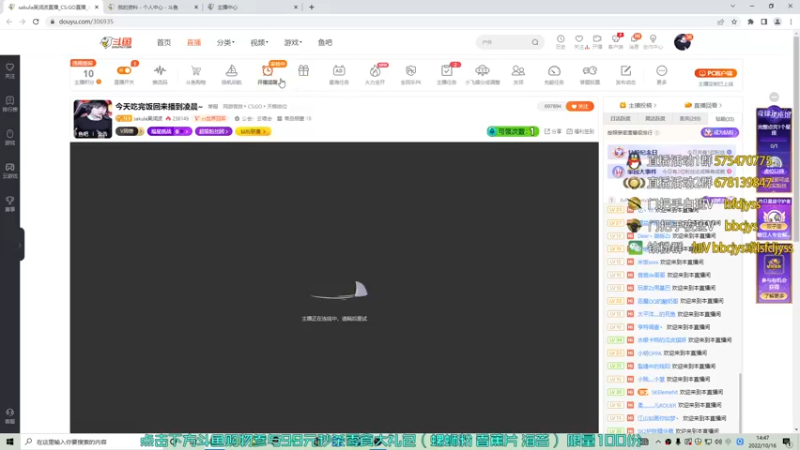Expand the 视频 video dropdown
800x450 pixels.
click(x=259, y=42)
